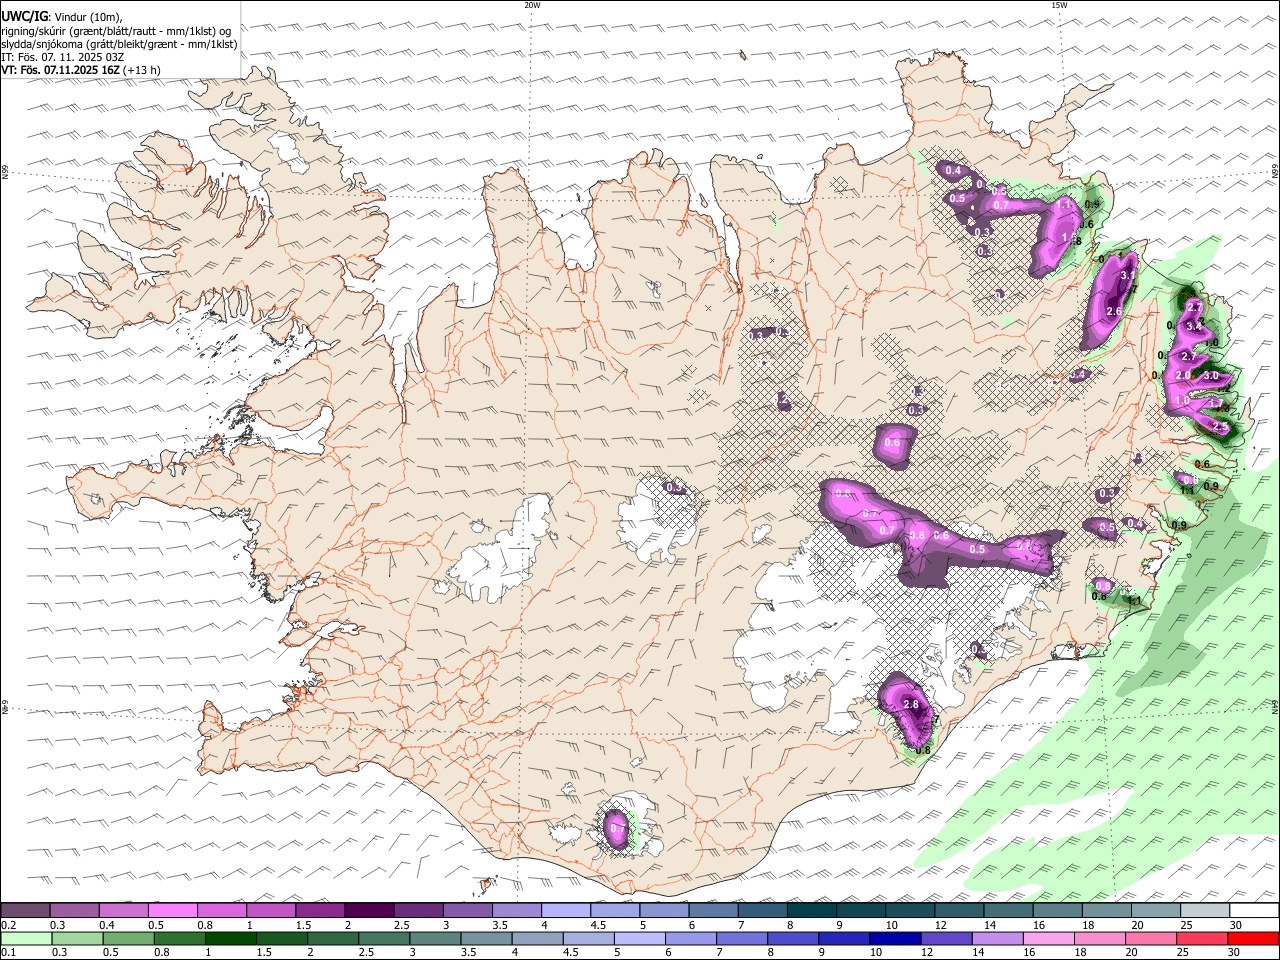Image resolution: width=1280 pixels, height=960 pixels.
Task: Select the red 25 swatch in bottom legend row
Action: (x=1203, y=938)
